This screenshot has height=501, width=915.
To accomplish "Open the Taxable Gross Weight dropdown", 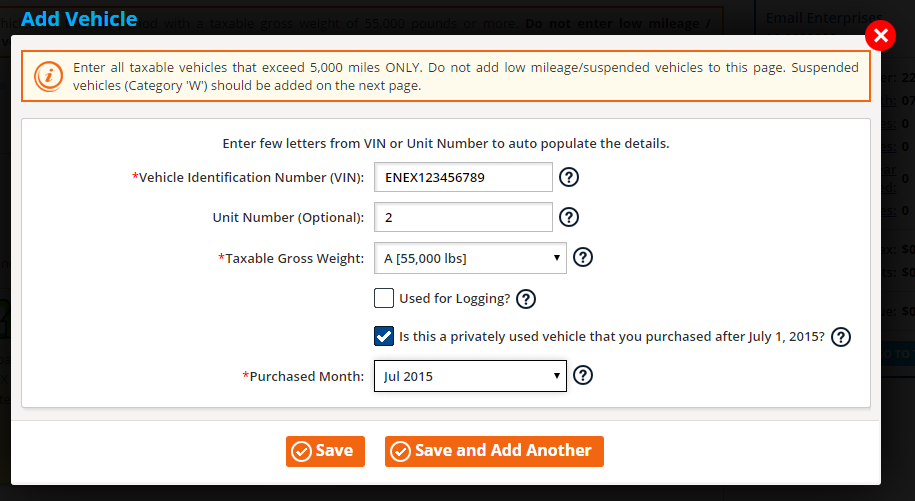I will coord(470,258).
